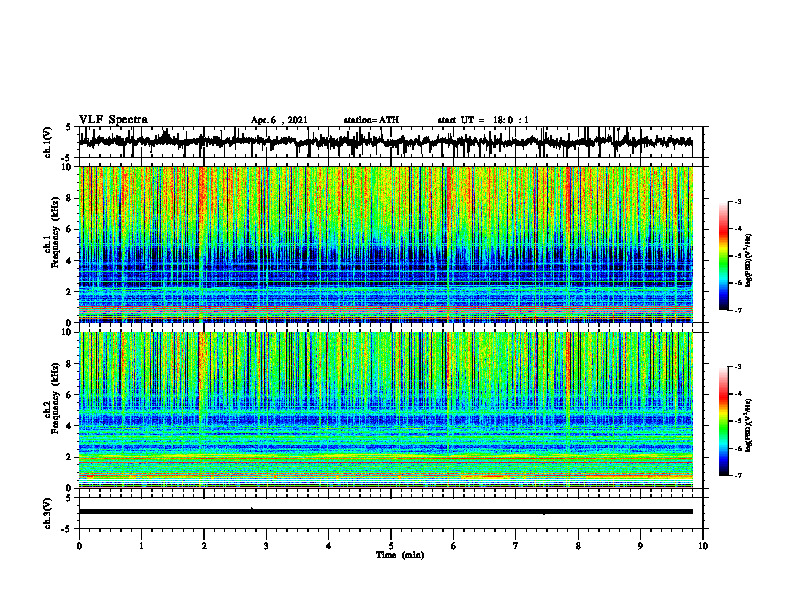Click the time axis tick label "0"
This screenshot has height=612, width=792.
(79, 546)
